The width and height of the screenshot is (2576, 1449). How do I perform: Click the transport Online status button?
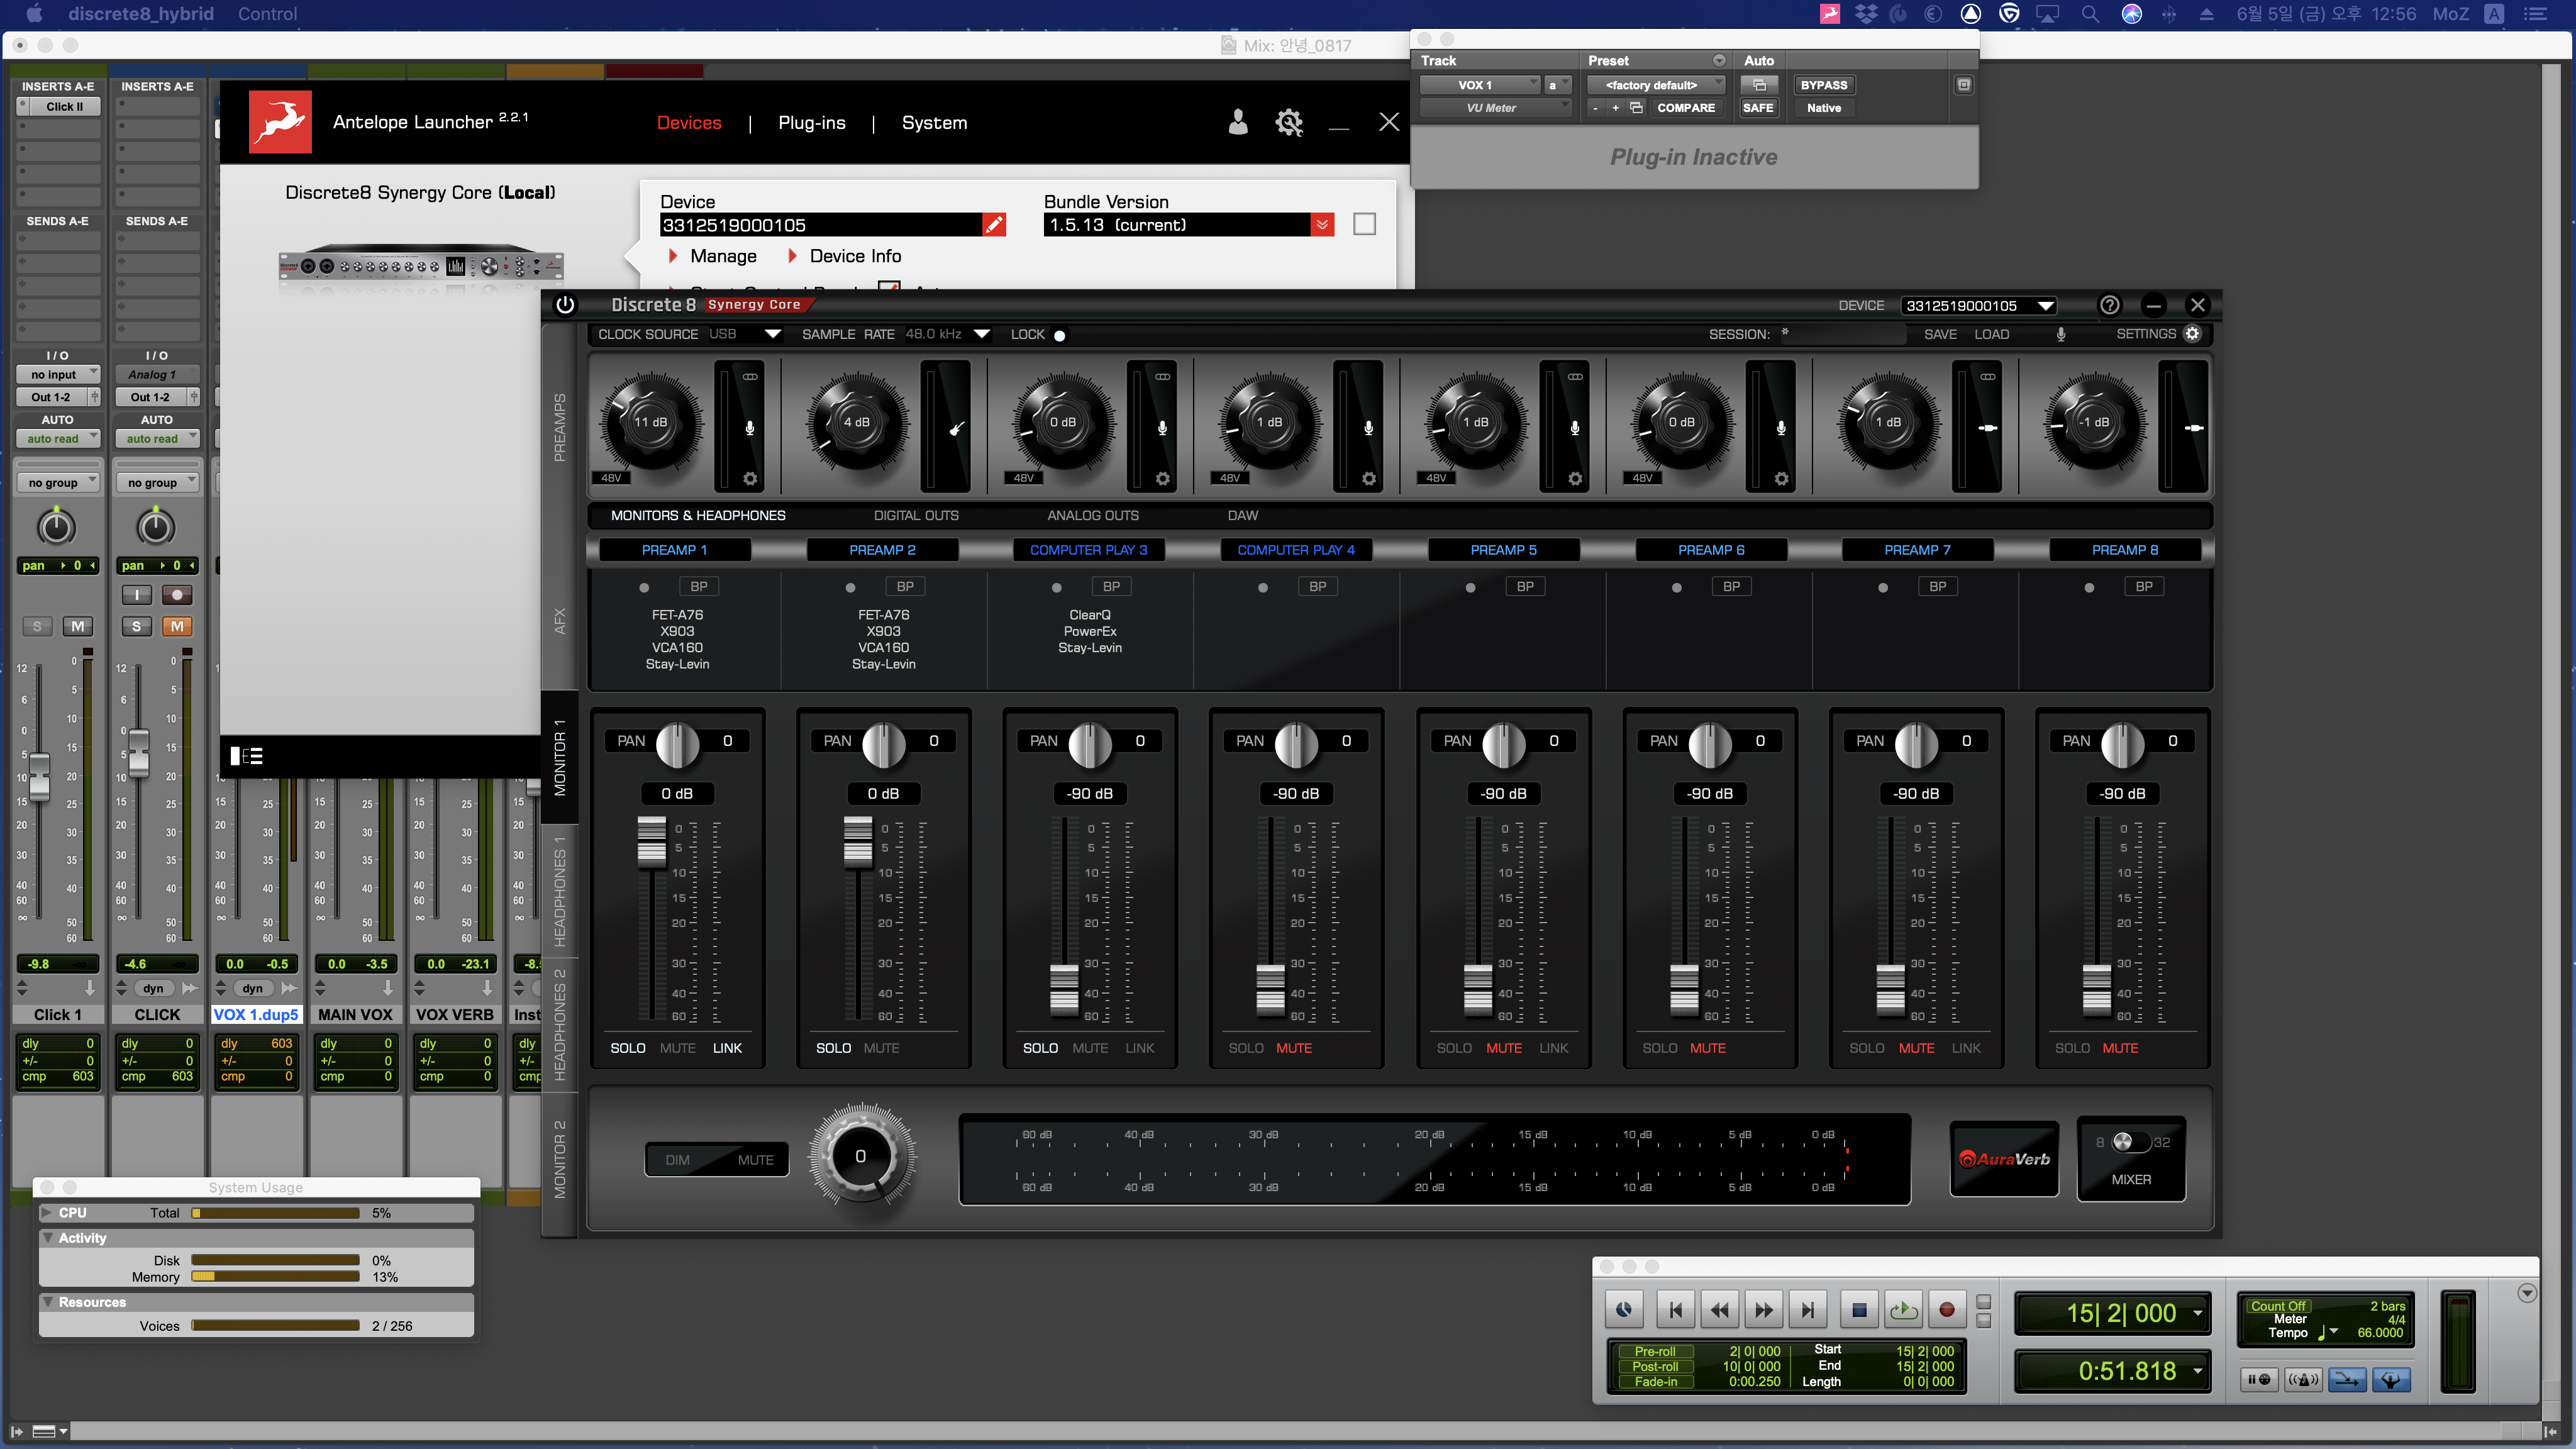[1624, 1309]
